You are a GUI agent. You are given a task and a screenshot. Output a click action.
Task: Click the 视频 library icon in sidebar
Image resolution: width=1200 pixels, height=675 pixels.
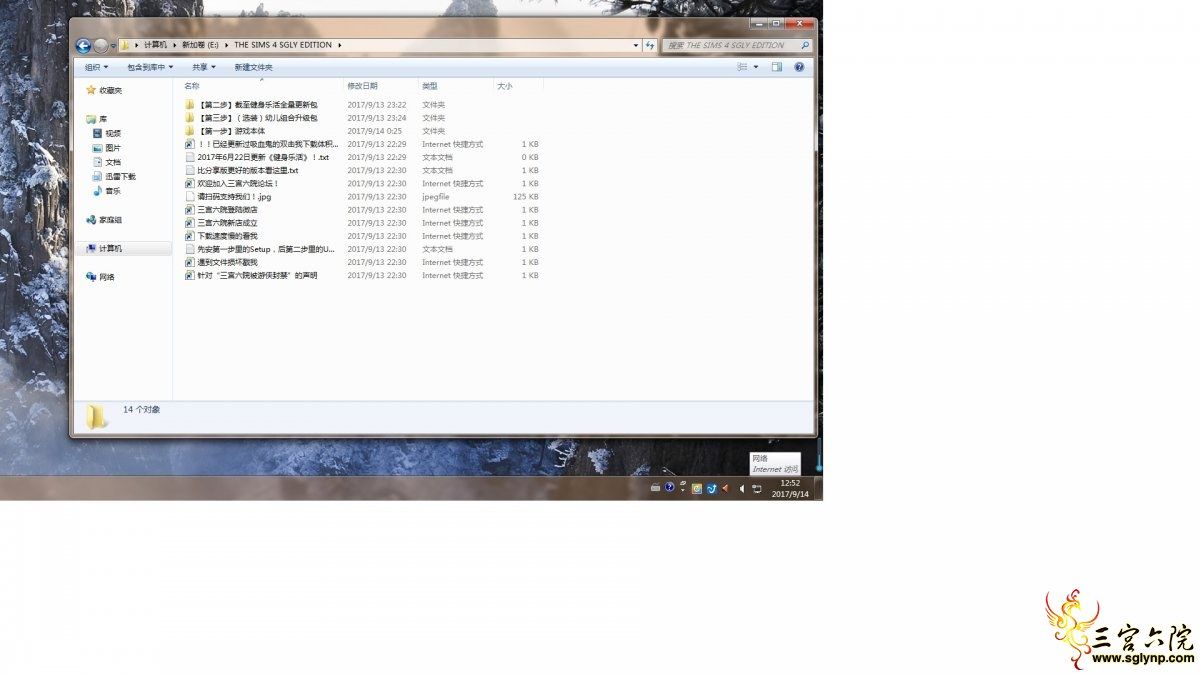(x=98, y=133)
